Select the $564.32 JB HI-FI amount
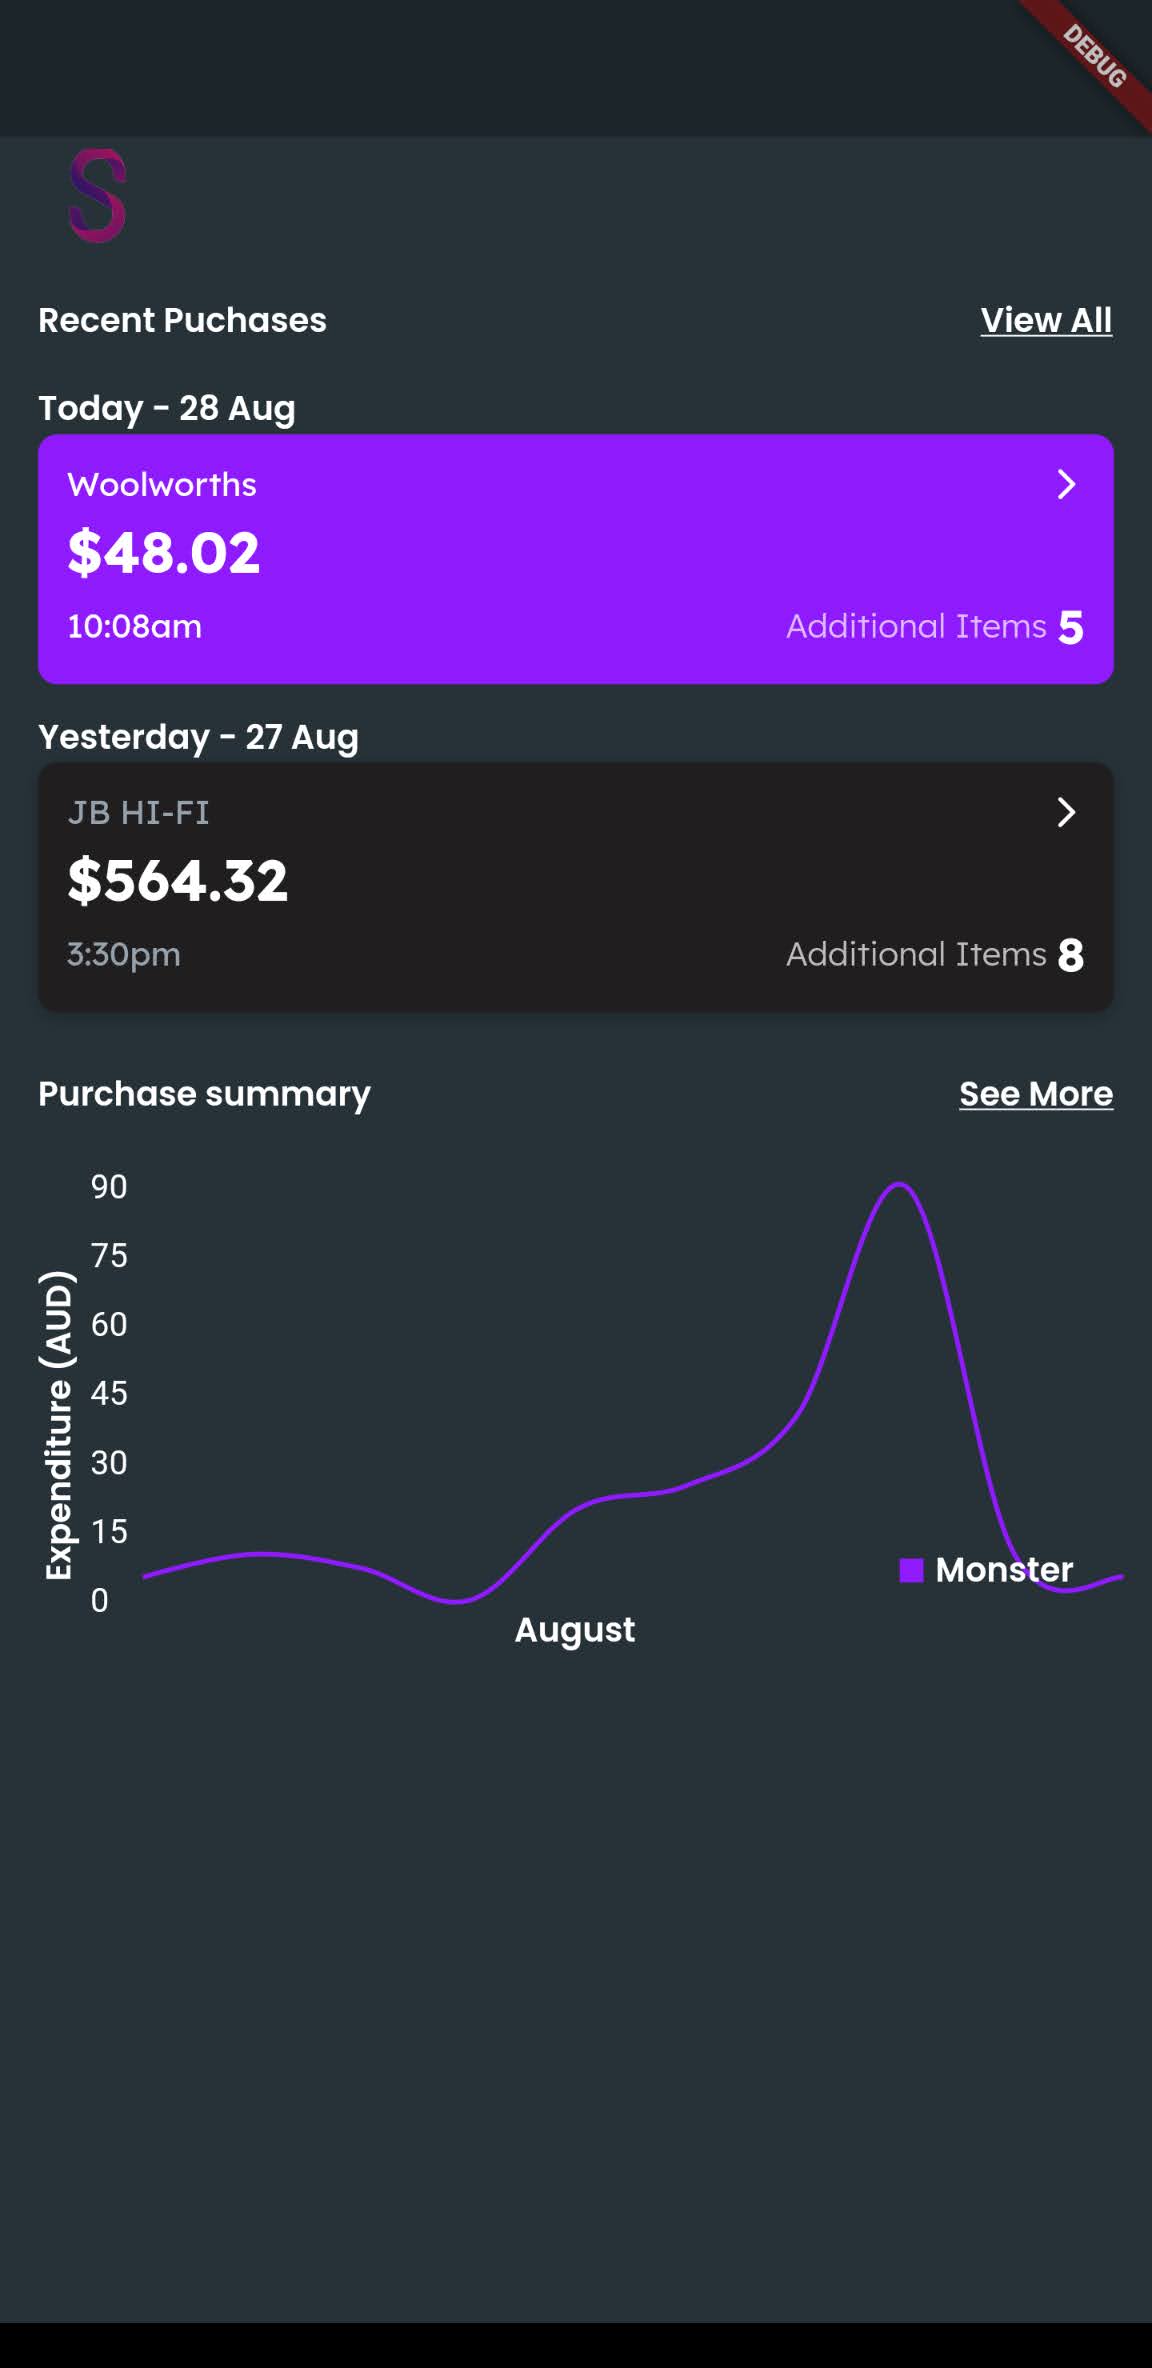Viewport: 1152px width, 2368px height. (178, 881)
